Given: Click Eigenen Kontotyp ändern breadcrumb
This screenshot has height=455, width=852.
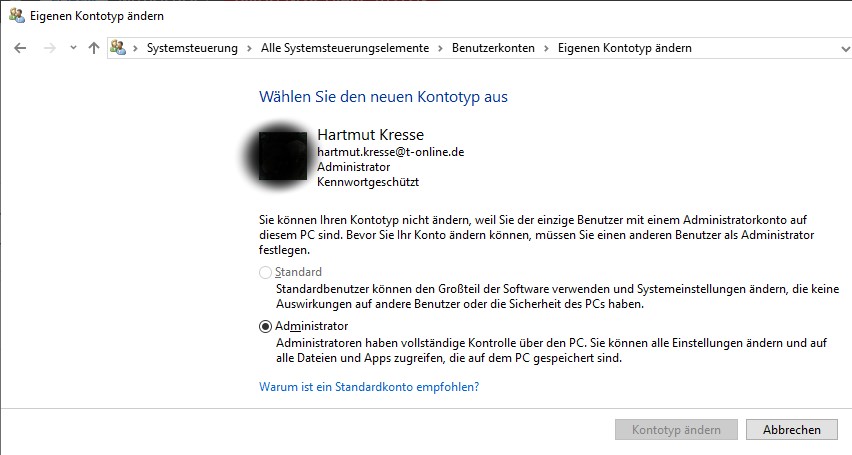Looking at the screenshot, I should coord(625,48).
